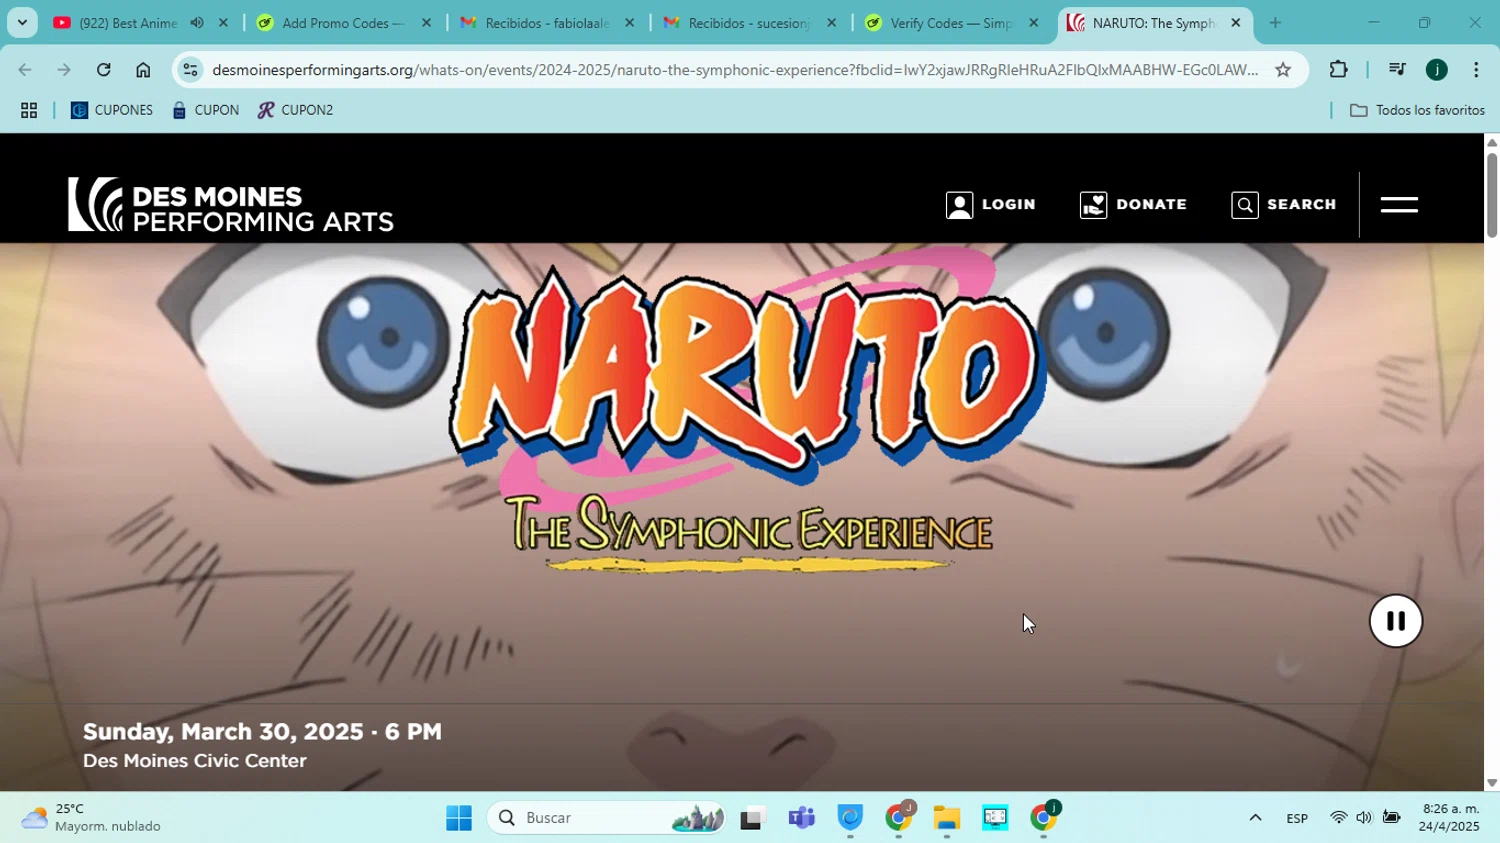Open the Chrome profile avatar
1500x843 pixels.
coord(1437,70)
